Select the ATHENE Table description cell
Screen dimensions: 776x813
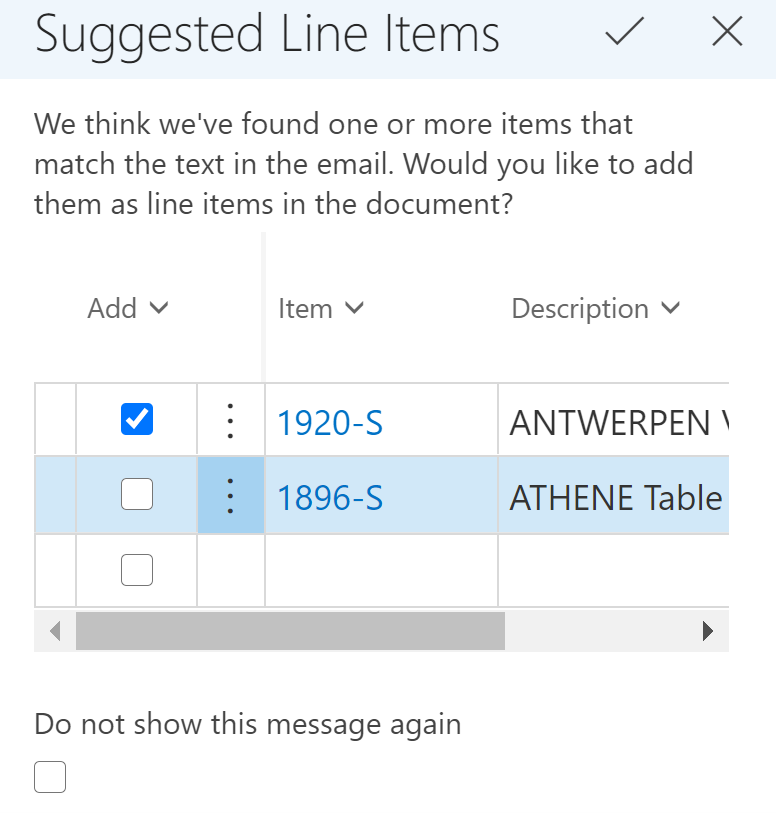click(x=614, y=496)
